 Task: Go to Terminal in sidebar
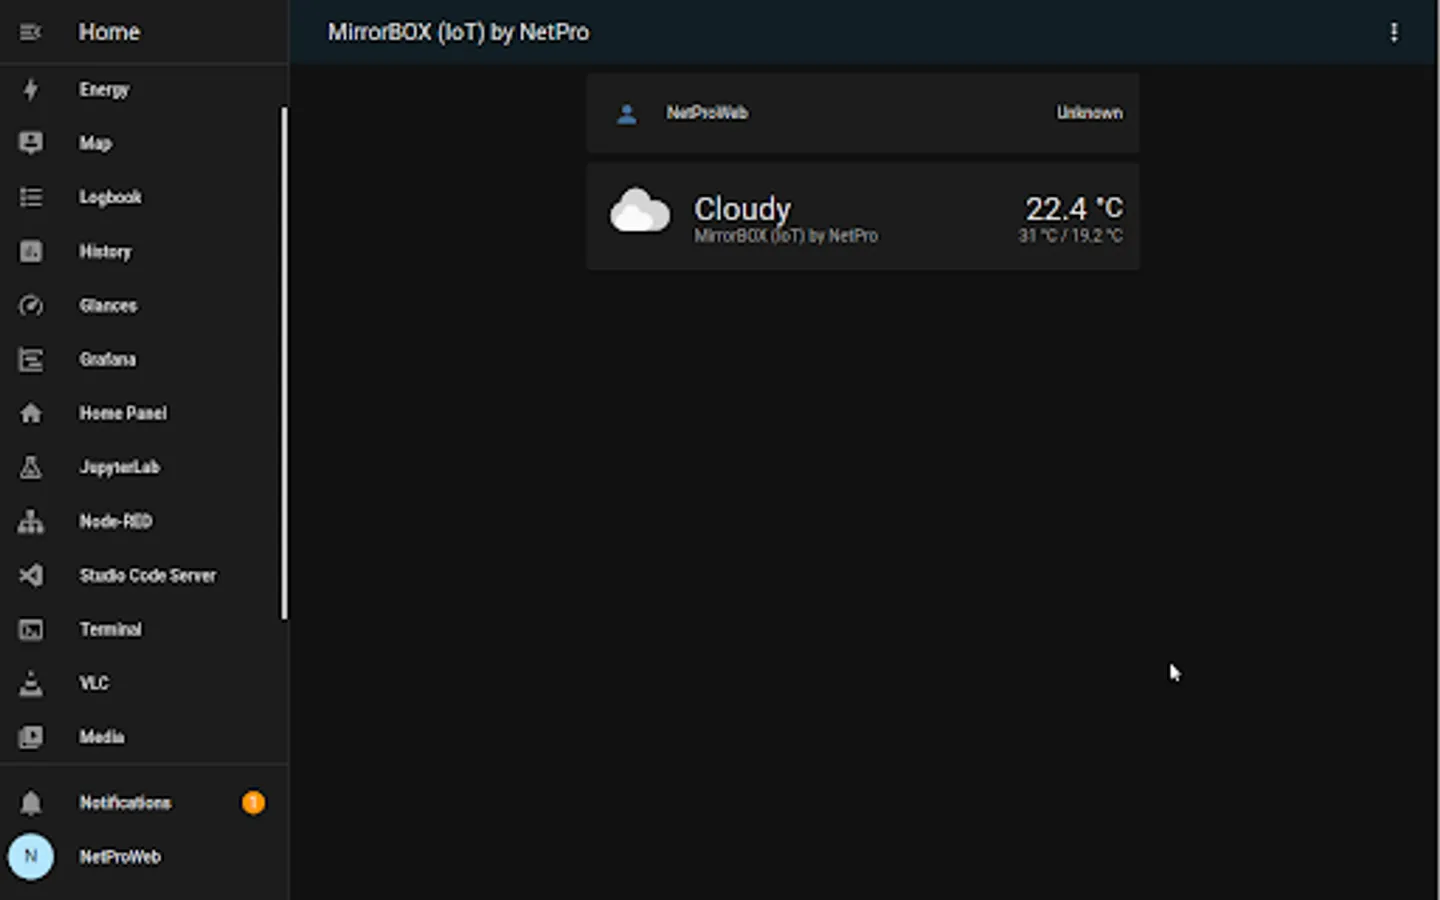click(x=110, y=629)
